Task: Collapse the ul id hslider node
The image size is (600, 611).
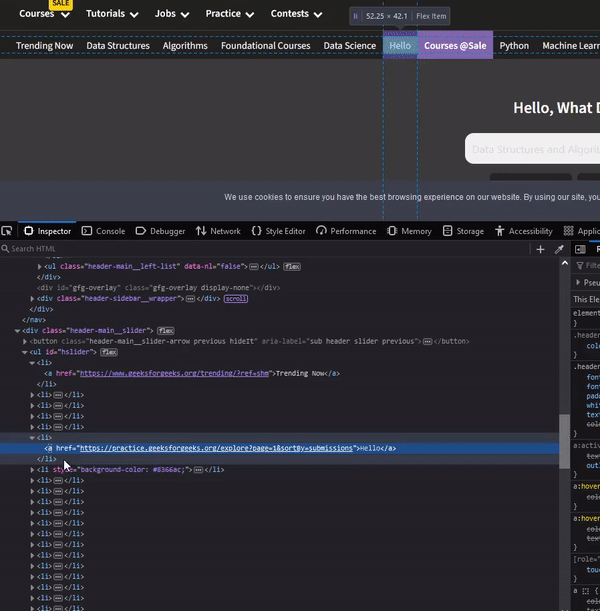Action: (25, 352)
